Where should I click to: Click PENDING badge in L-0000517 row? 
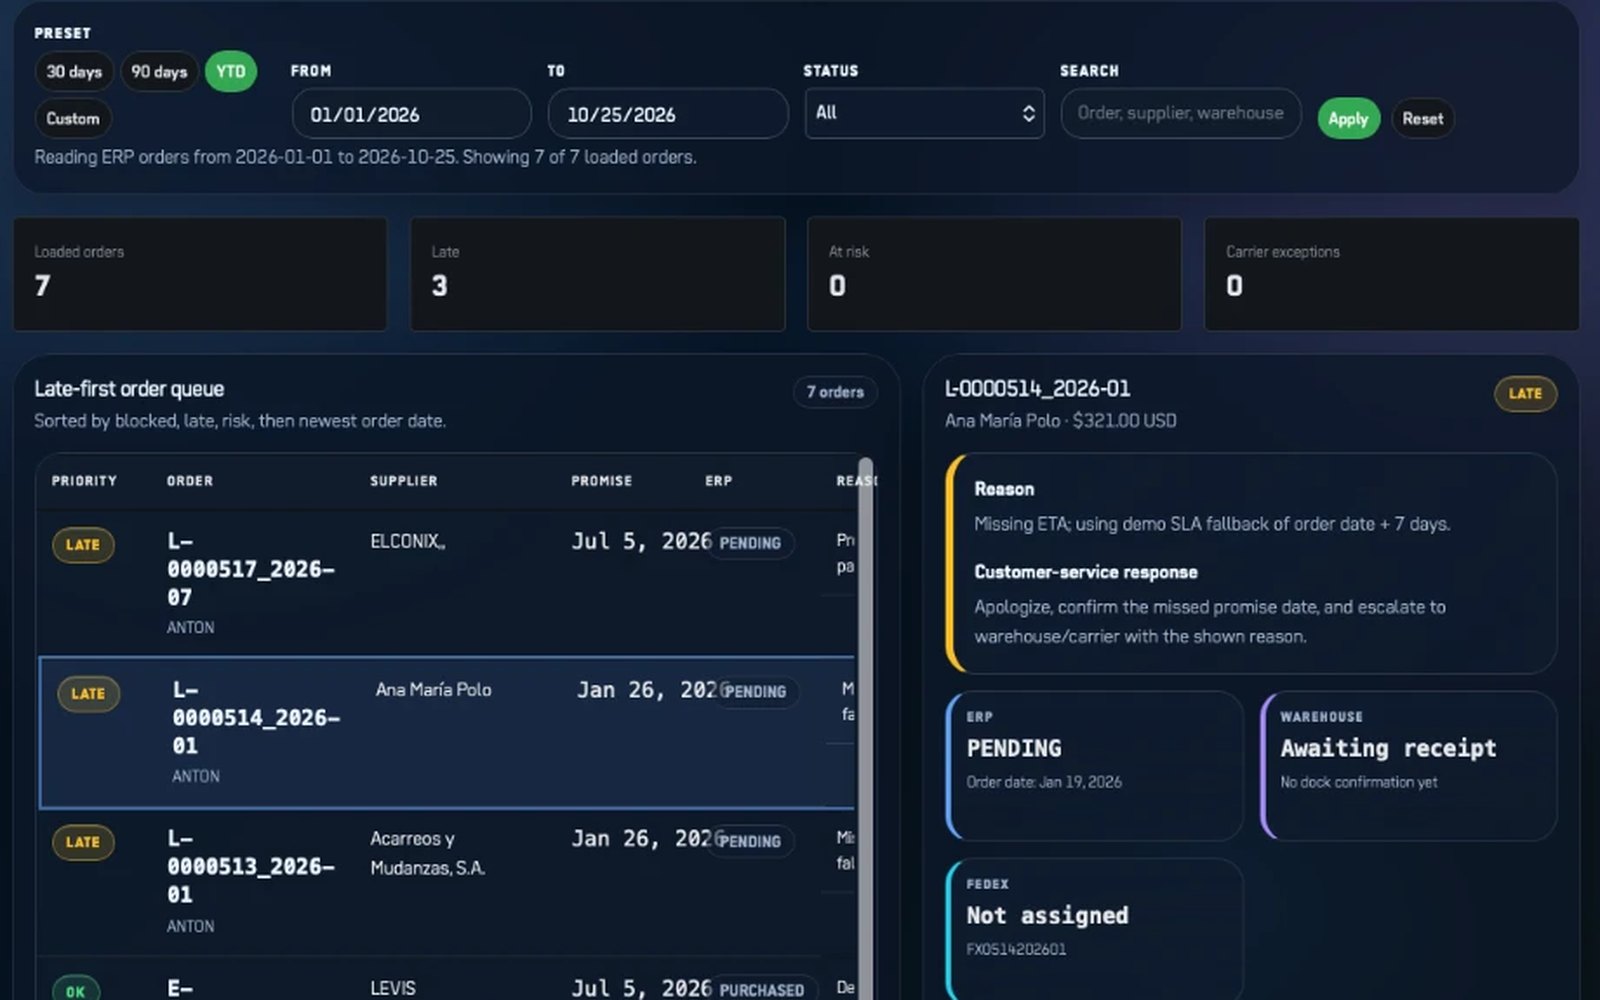coord(750,543)
